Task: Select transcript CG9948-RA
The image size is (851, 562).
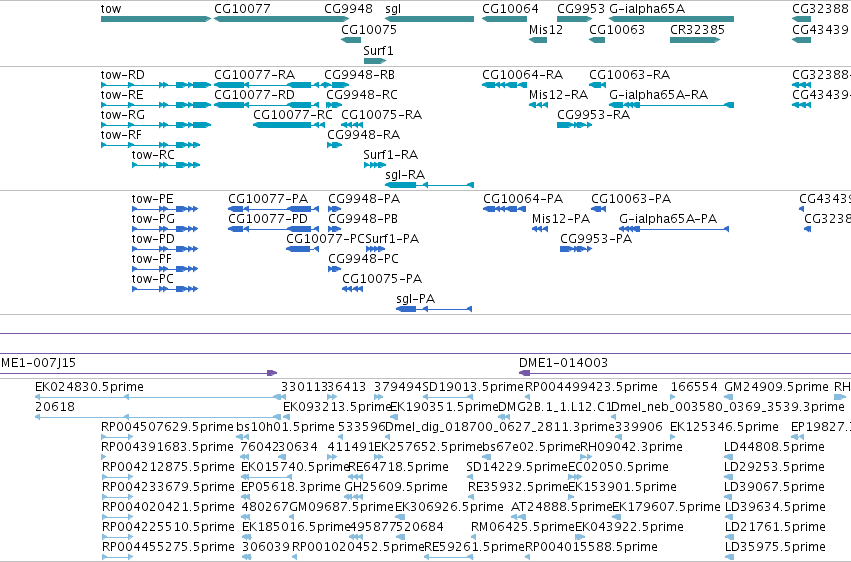Action: click(334, 145)
